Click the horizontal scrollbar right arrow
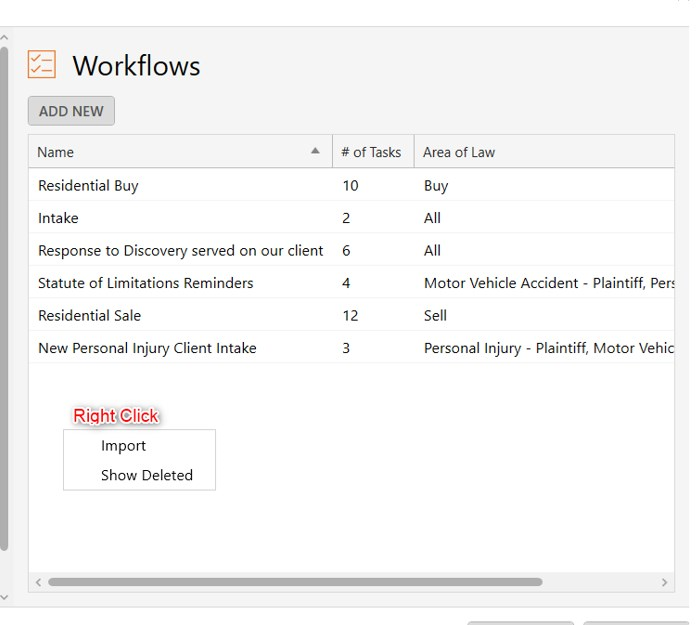The width and height of the screenshot is (696, 625). 664,582
